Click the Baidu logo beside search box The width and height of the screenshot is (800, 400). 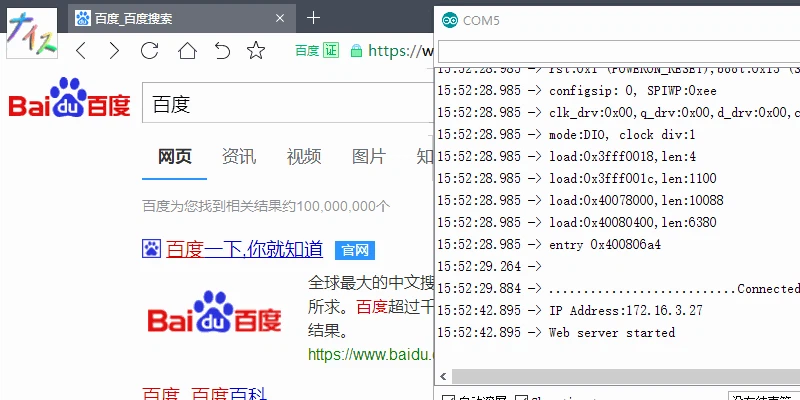(x=69, y=98)
